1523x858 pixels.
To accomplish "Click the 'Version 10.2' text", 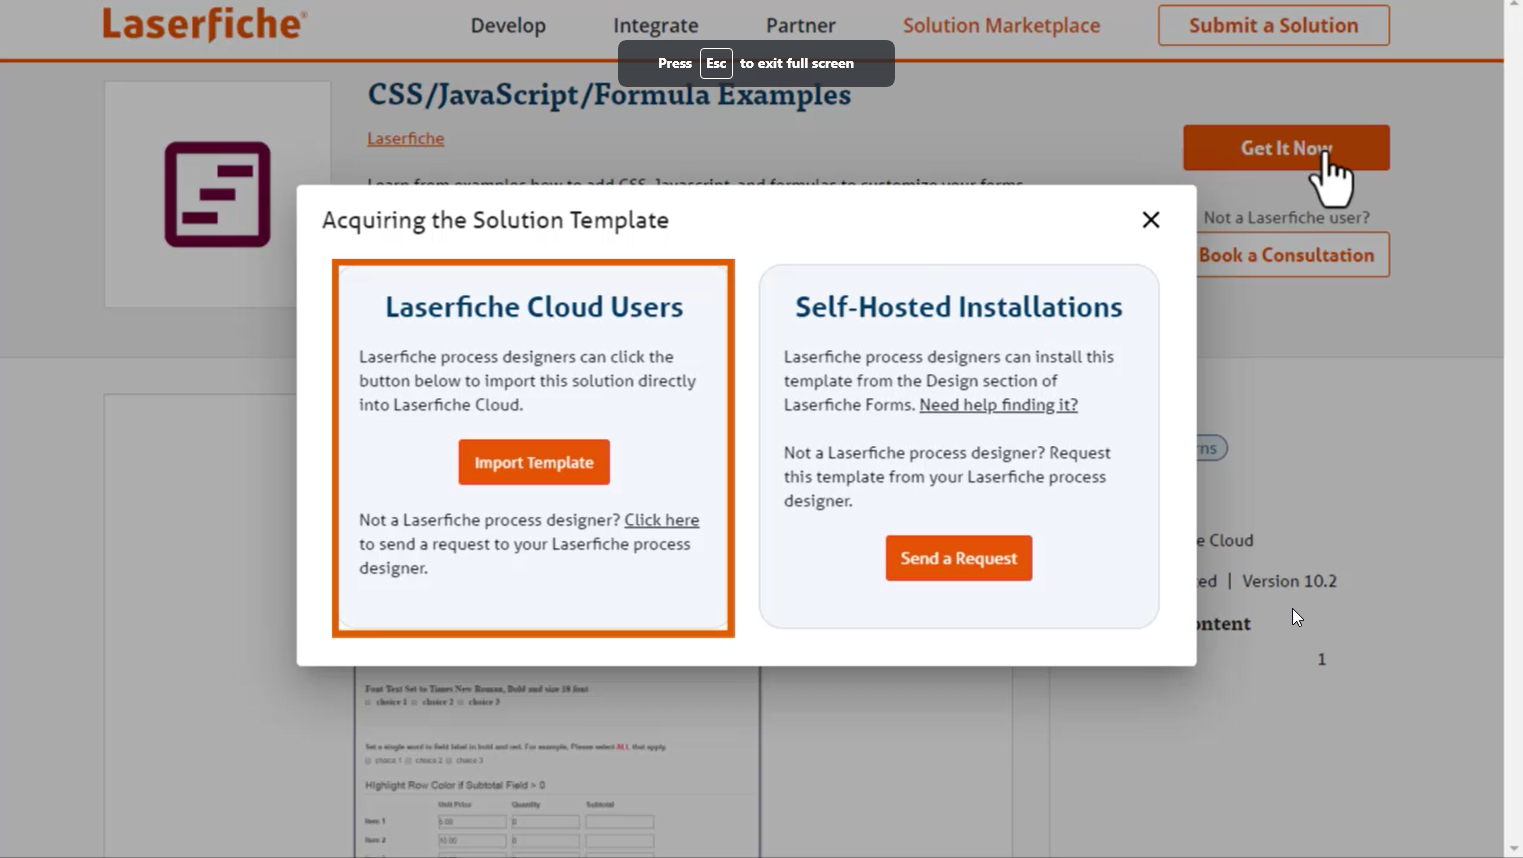I will point(1289,581).
